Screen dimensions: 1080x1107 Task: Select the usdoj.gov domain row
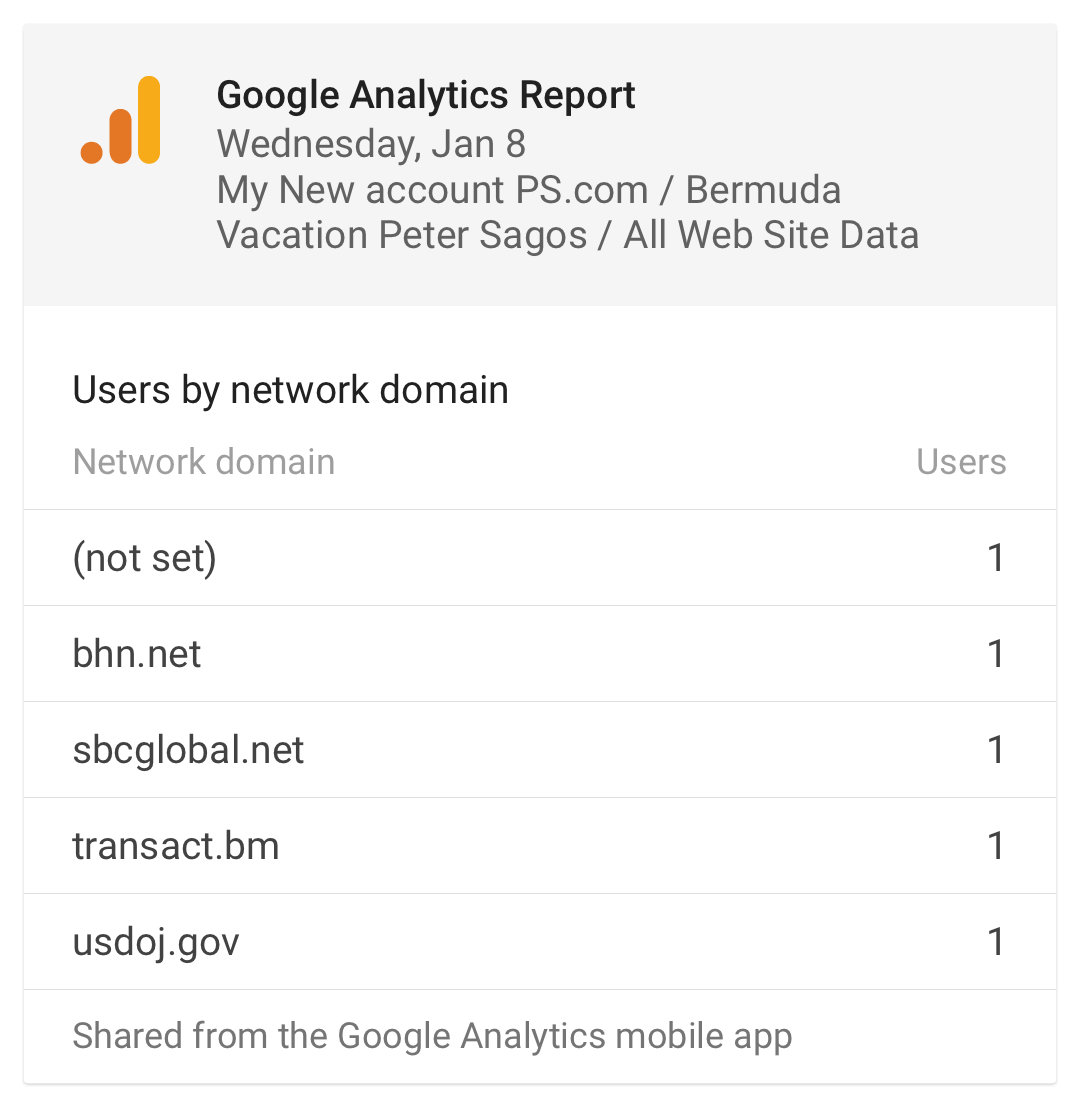[540, 942]
